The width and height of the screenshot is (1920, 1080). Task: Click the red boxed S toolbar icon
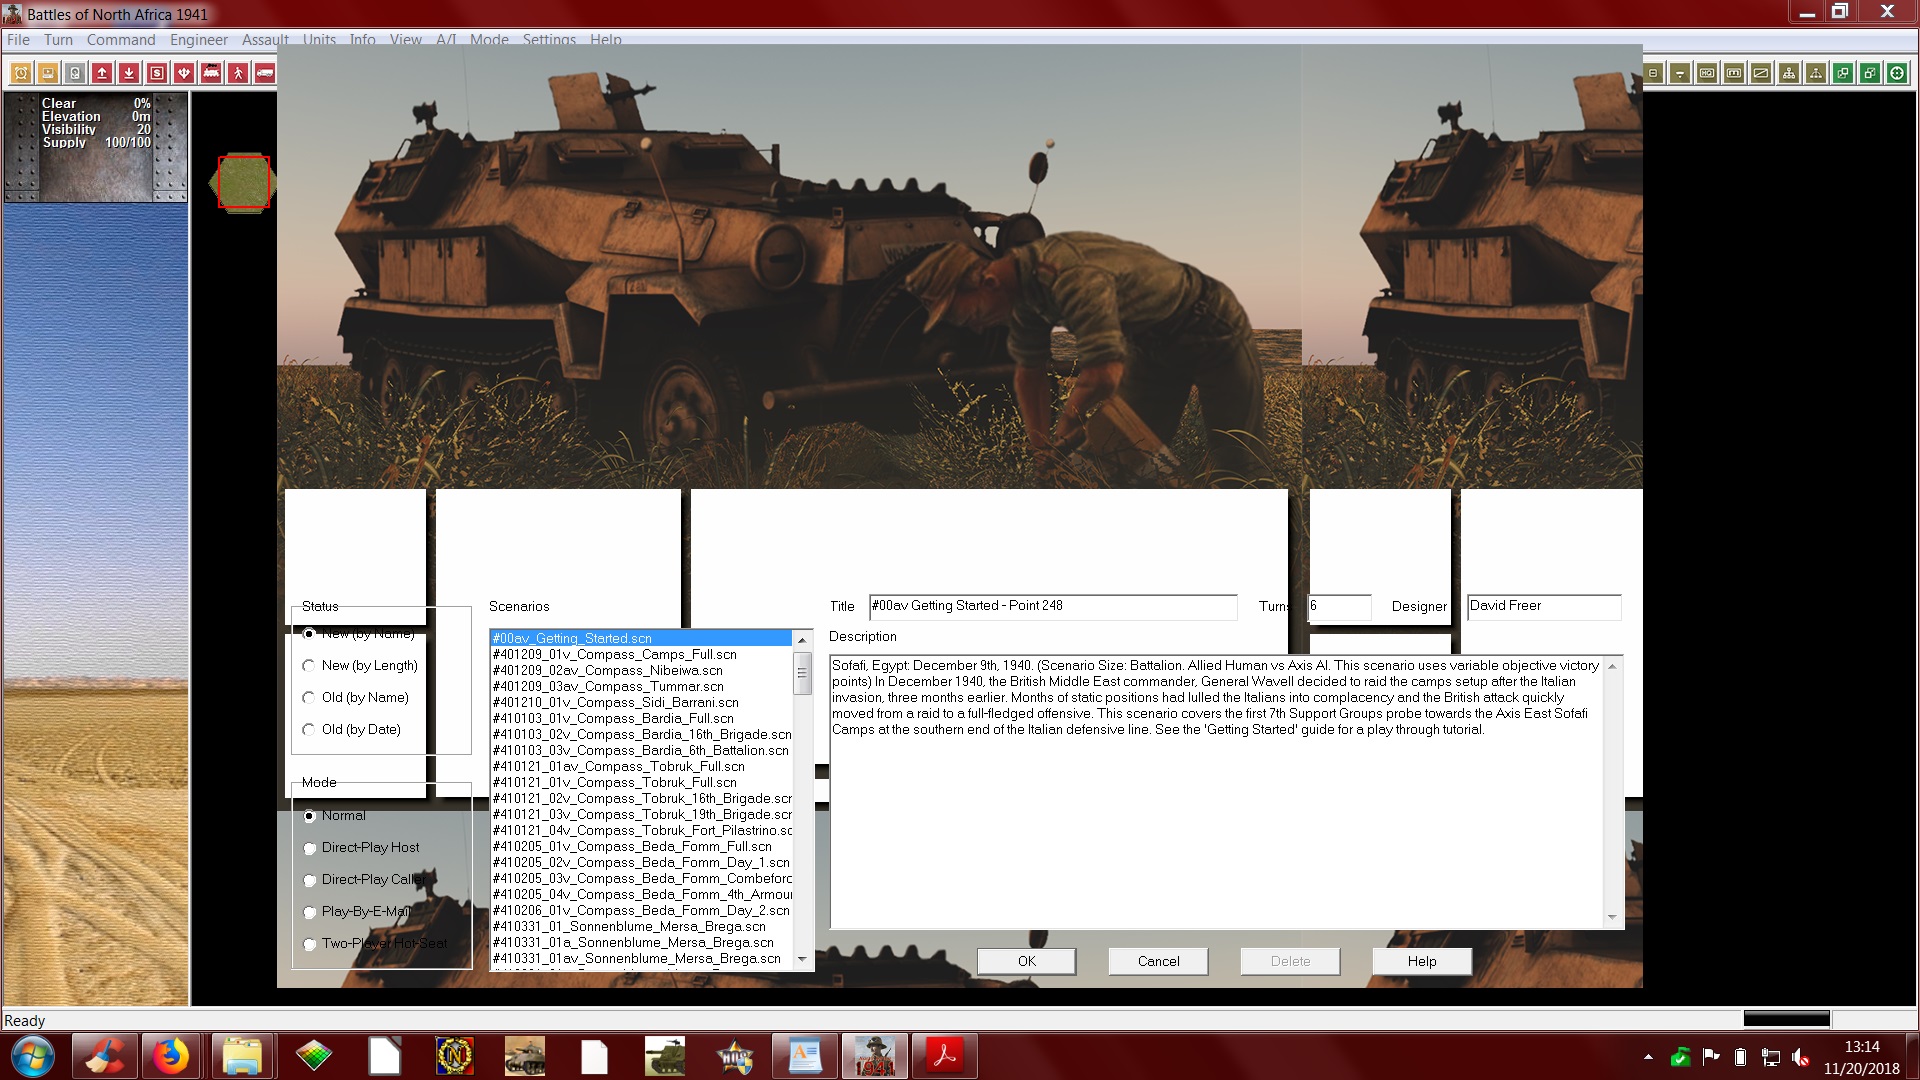tap(157, 73)
